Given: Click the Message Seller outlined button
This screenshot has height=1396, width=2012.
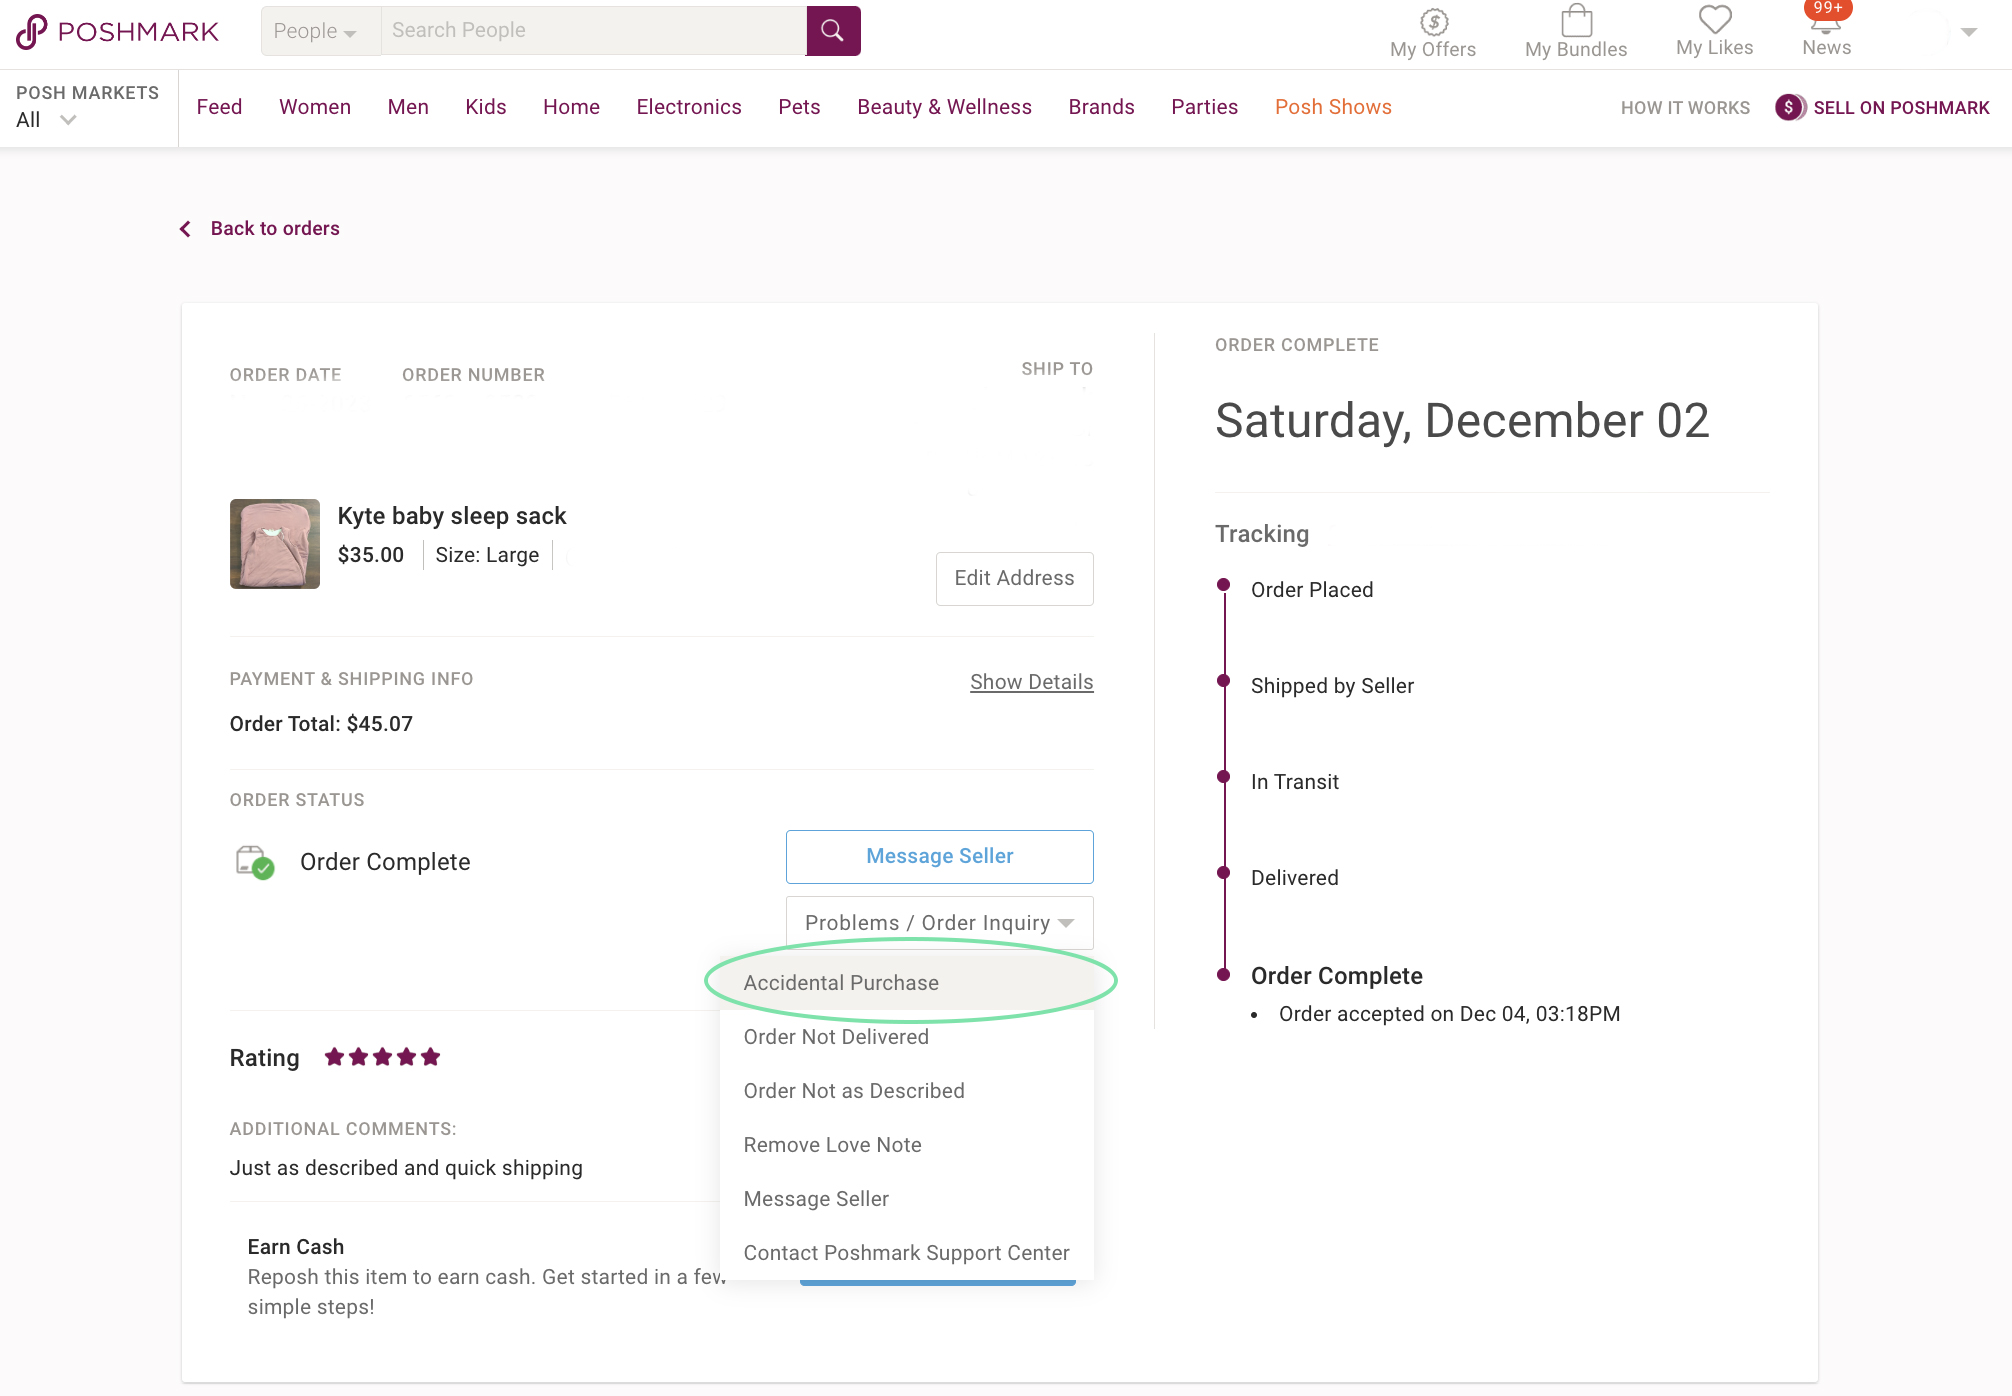Looking at the screenshot, I should [939, 856].
